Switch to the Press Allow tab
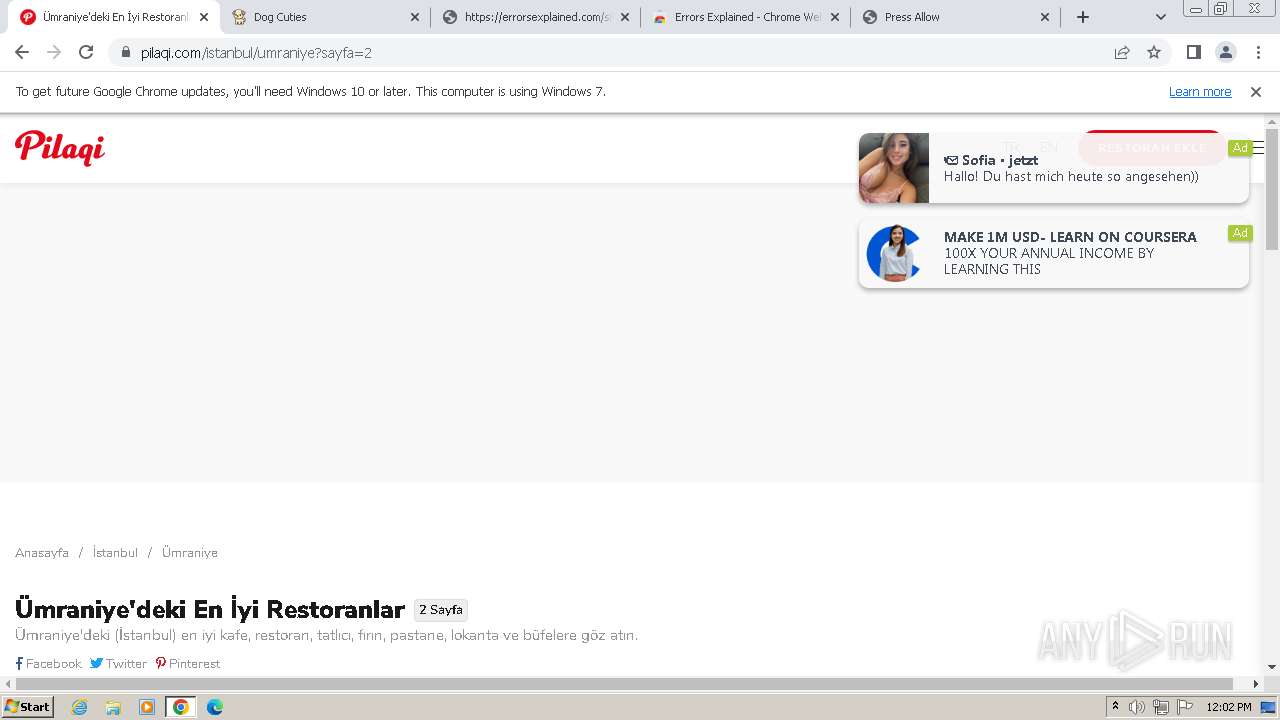The width and height of the screenshot is (1280, 720). [956, 17]
